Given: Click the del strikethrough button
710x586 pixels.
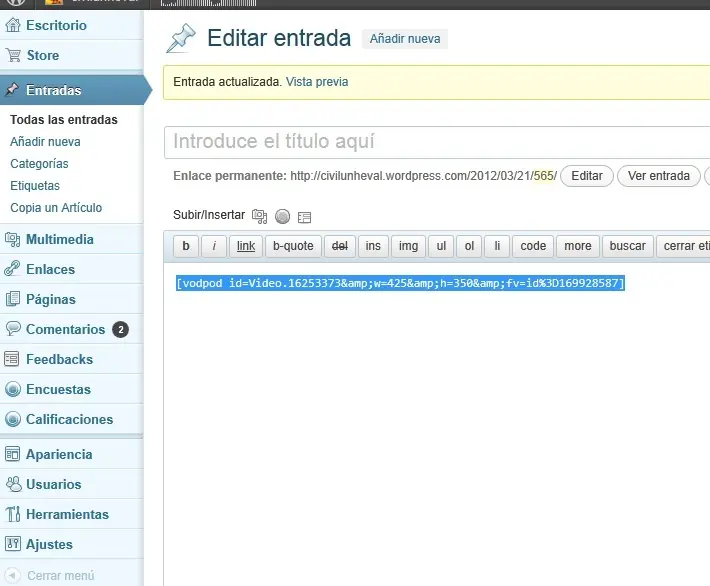Looking at the screenshot, I should click(340, 246).
